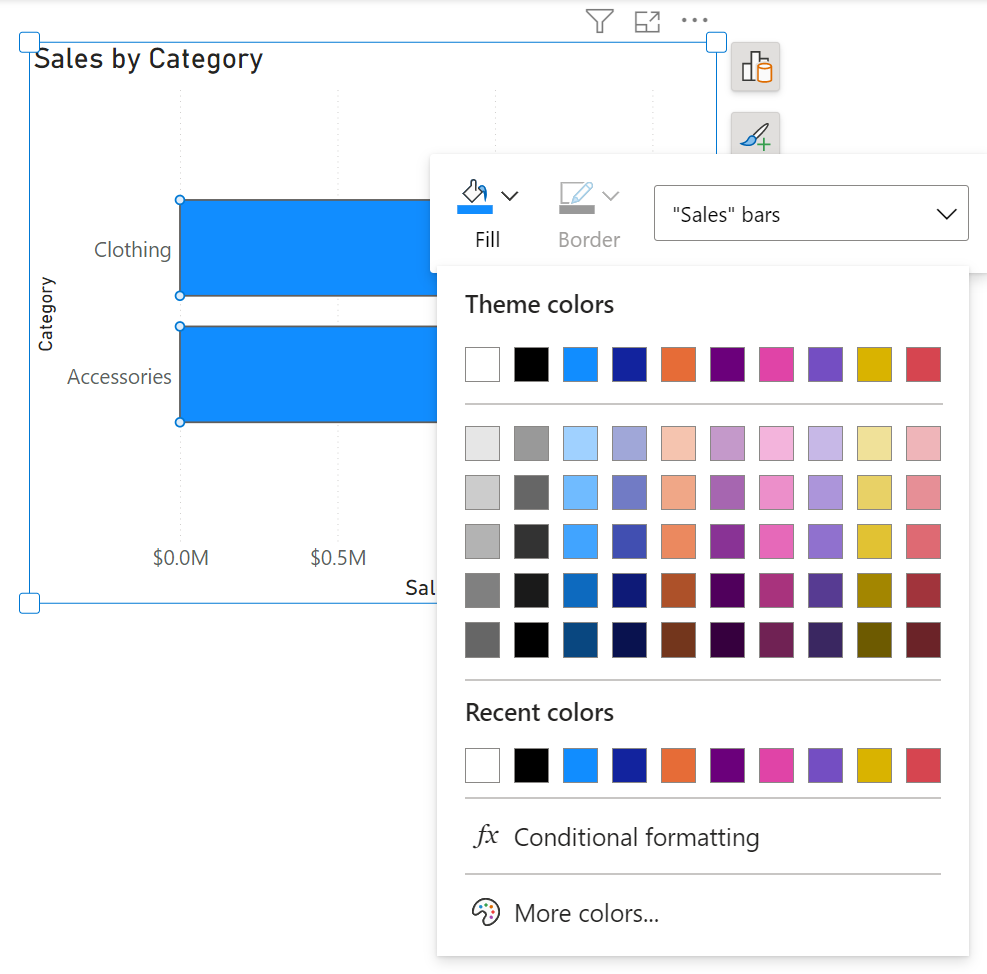Image resolution: width=987 pixels, height=974 pixels.
Task: Pick the darkest brown-orange shade swatch
Action: coord(678,640)
